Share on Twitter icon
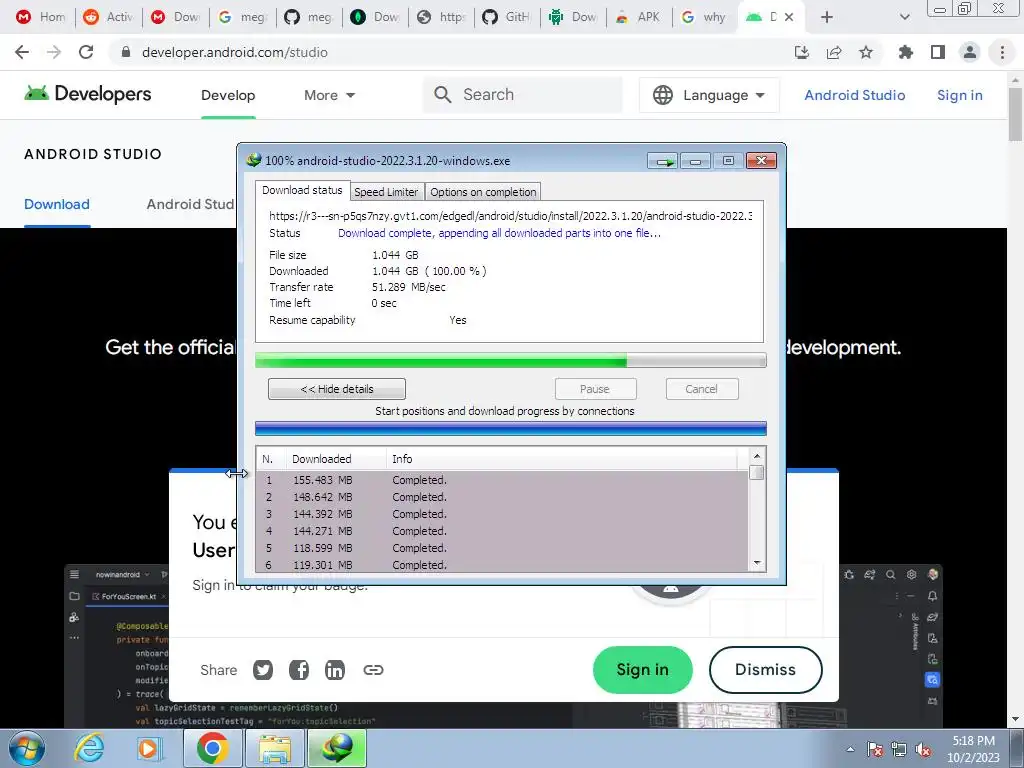 [263, 669]
